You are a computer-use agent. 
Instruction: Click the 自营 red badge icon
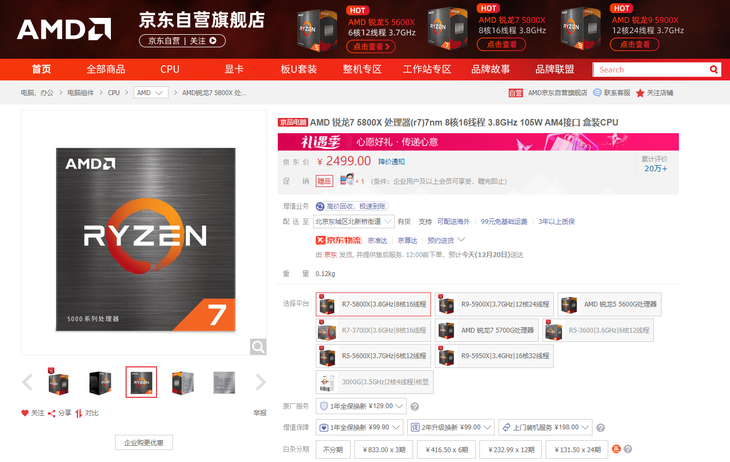(515, 93)
